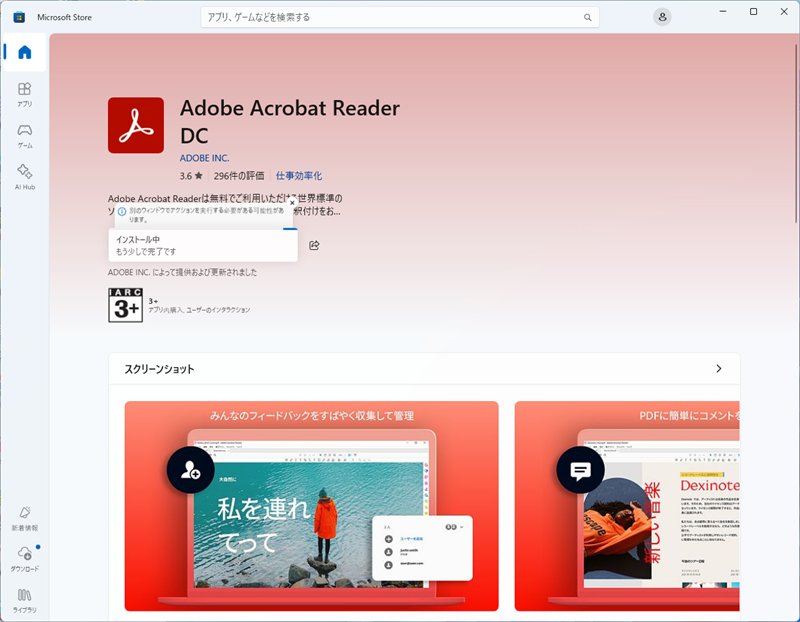Open the ゲーム (Games) section

(24, 135)
